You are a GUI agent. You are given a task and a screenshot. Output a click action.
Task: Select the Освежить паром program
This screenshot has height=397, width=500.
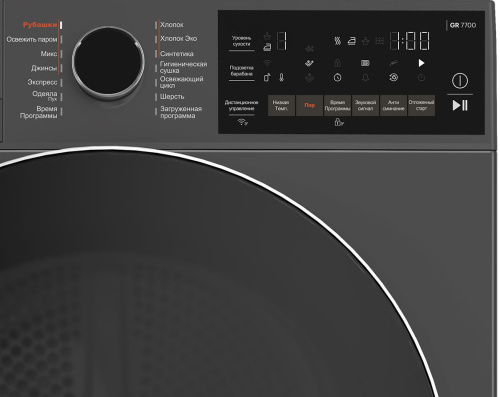click(x=32, y=39)
